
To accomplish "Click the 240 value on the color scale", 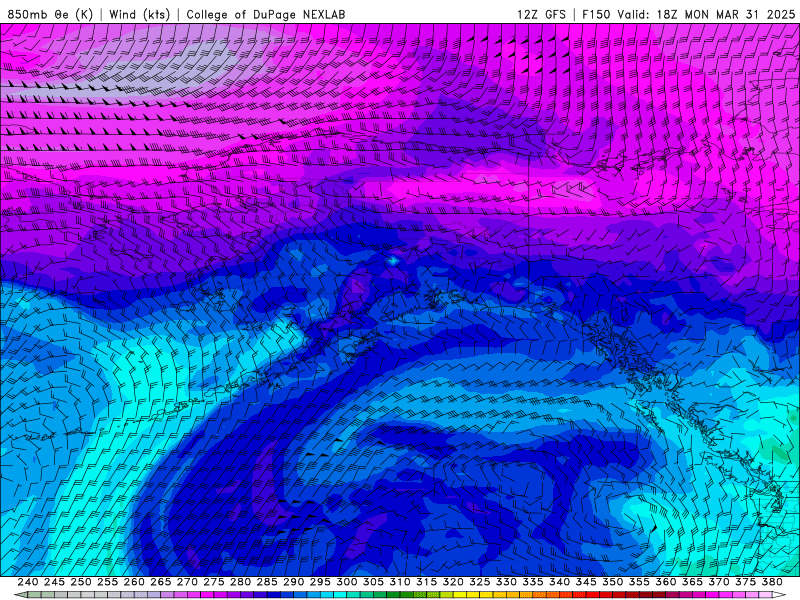I will (28, 582).
